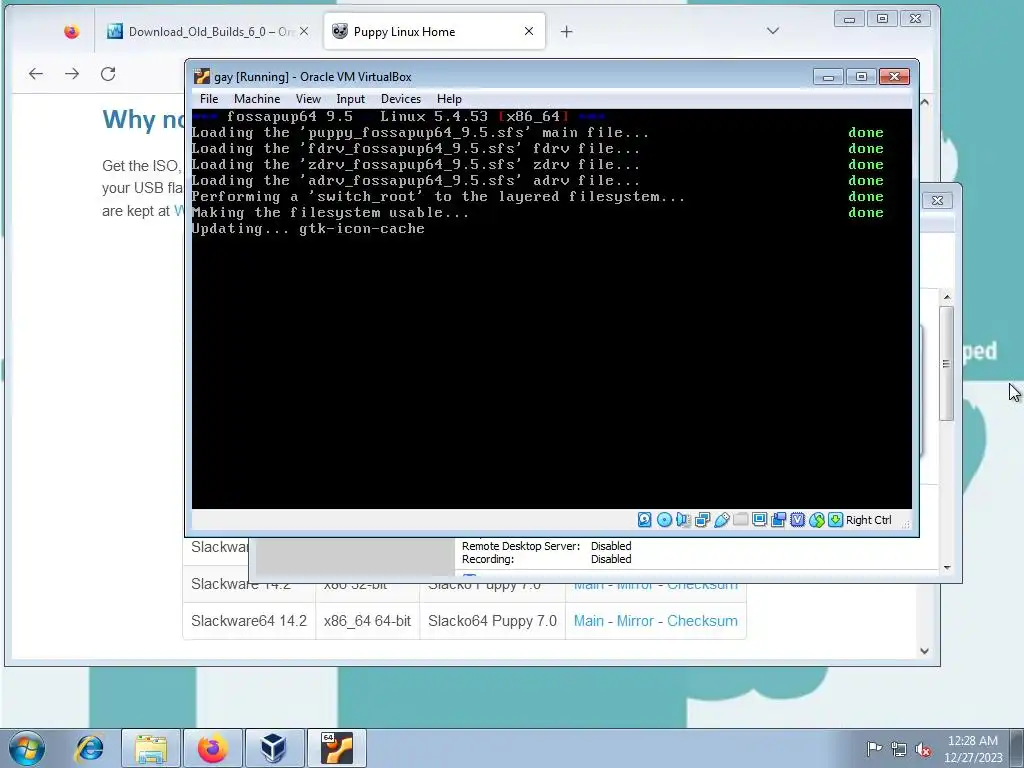This screenshot has width=1024, height=768.
Task: Open the File menu in VirtualBox VM window
Action: pyautogui.click(x=209, y=99)
